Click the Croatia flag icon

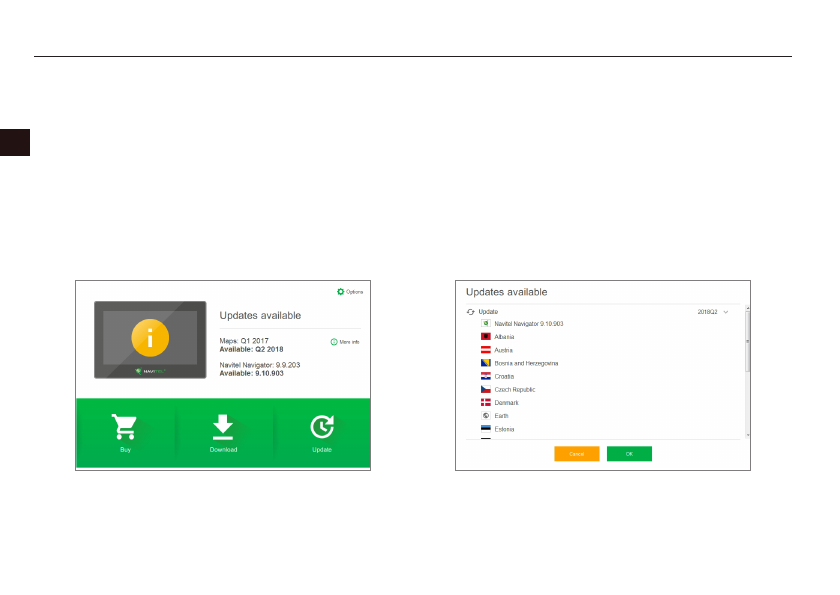[x=485, y=376]
